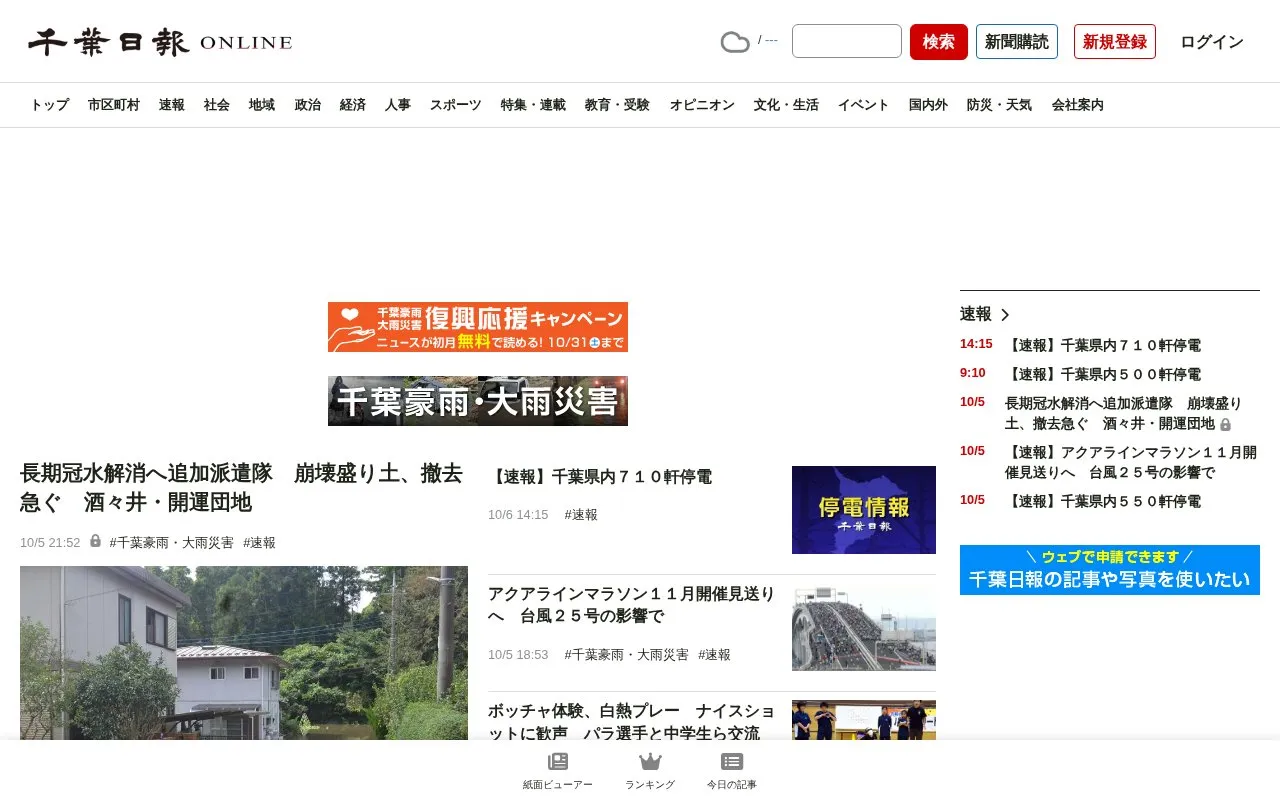Open 国内外 menu item

click(928, 105)
